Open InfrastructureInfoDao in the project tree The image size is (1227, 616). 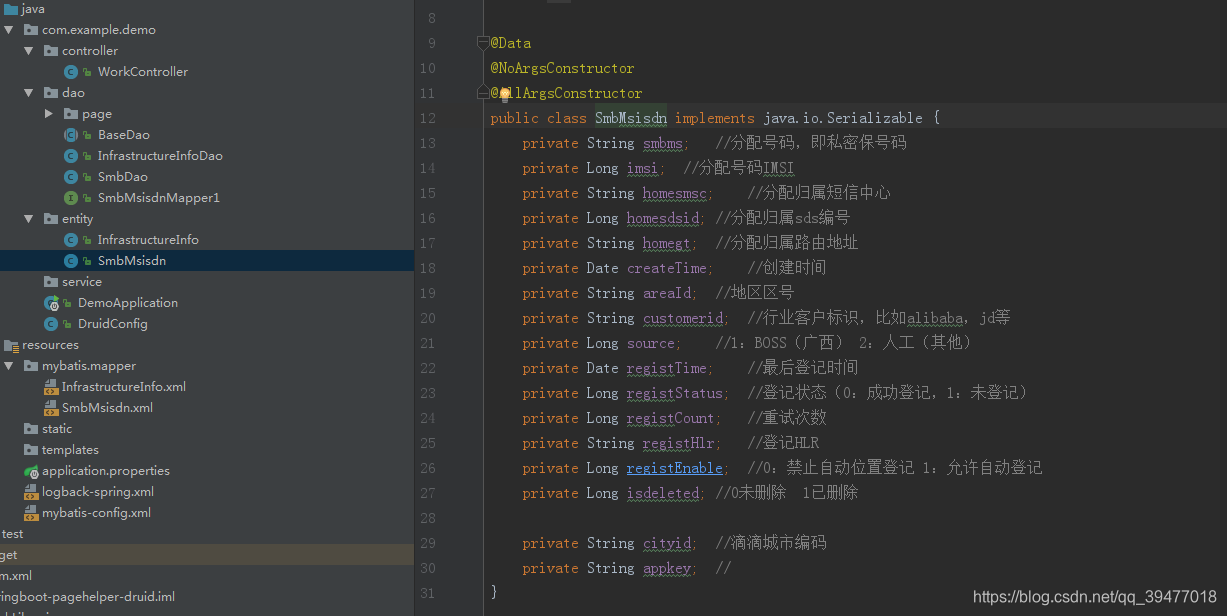[x=160, y=156]
